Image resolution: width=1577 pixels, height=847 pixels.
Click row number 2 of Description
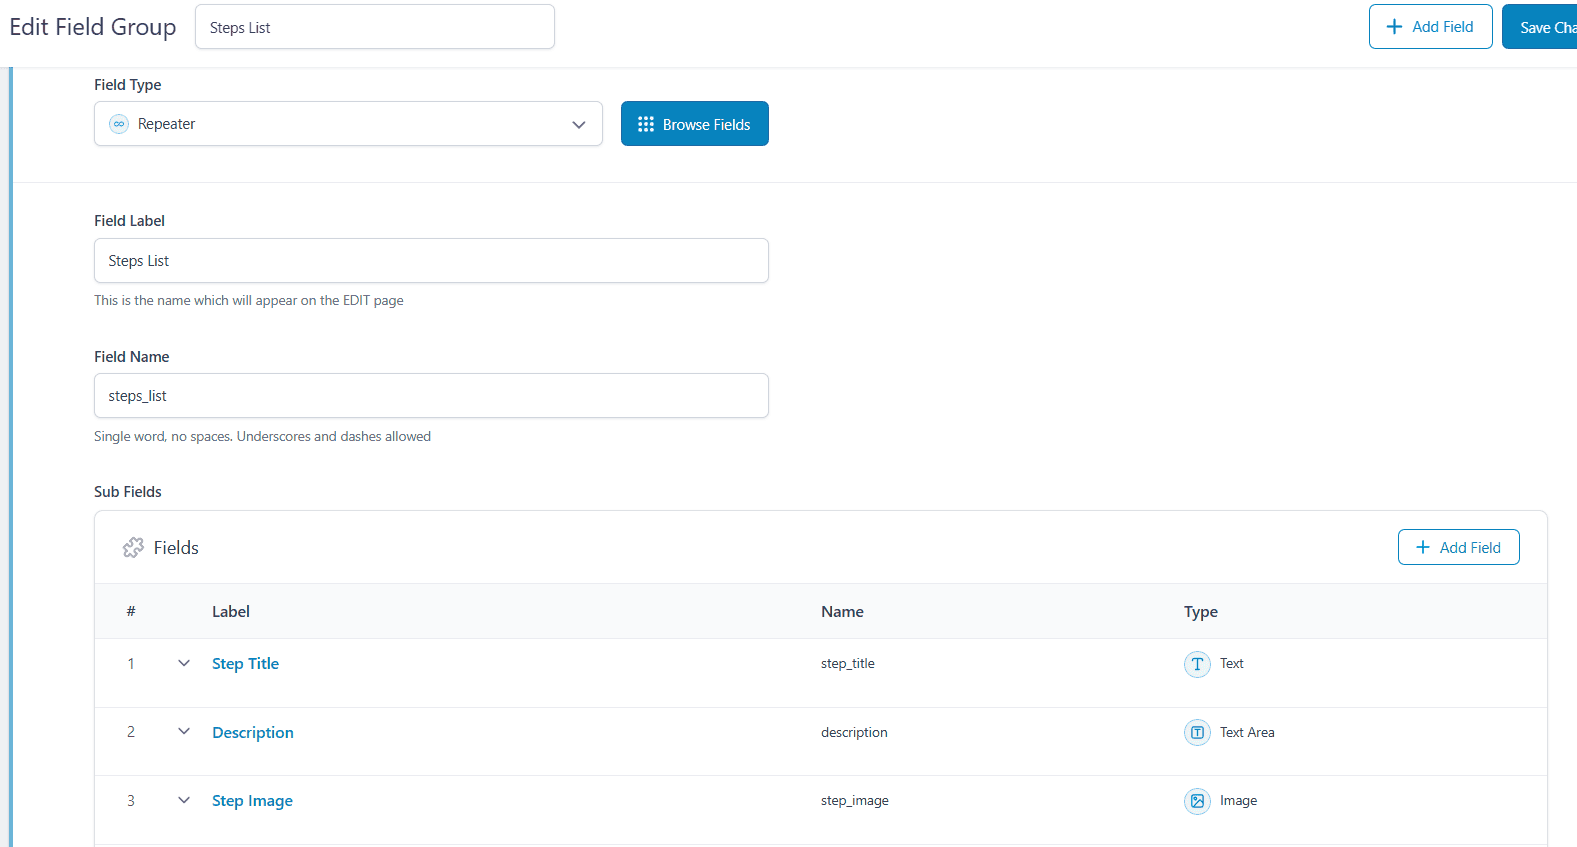coord(131,732)
